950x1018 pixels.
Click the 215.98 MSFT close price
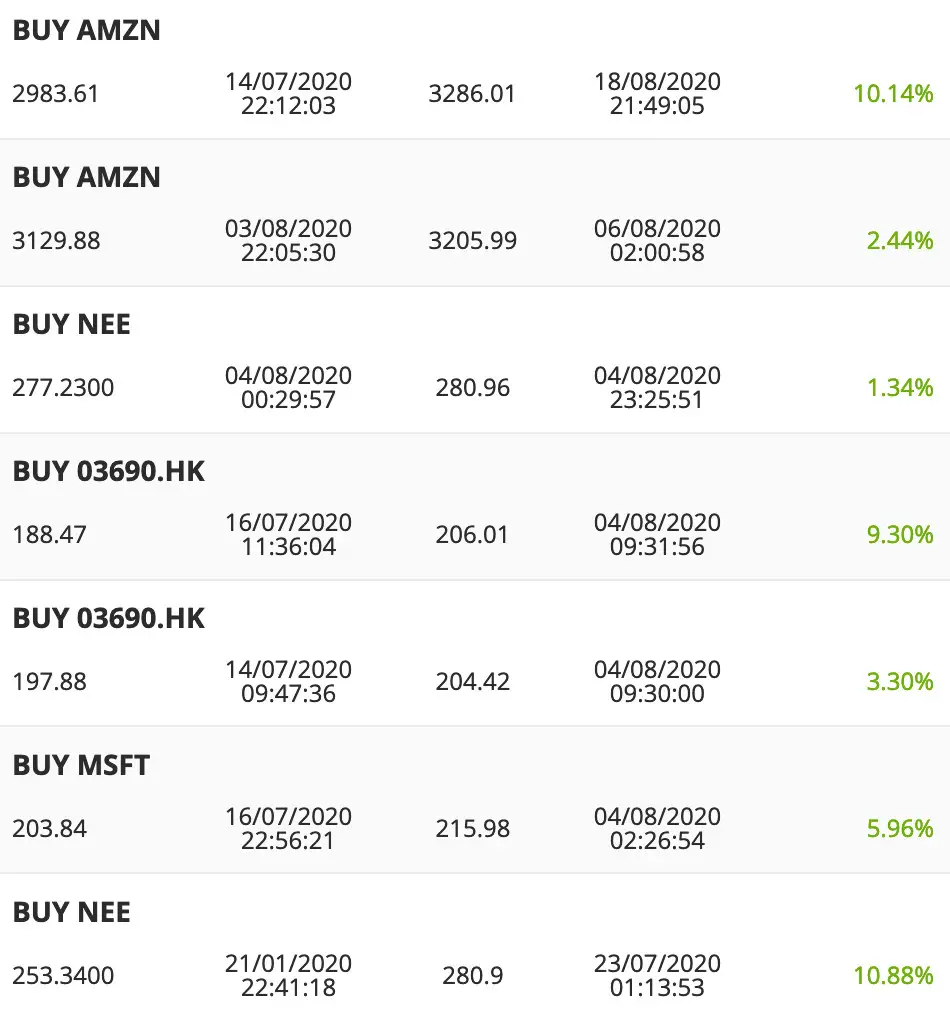[x=473, y=828]
